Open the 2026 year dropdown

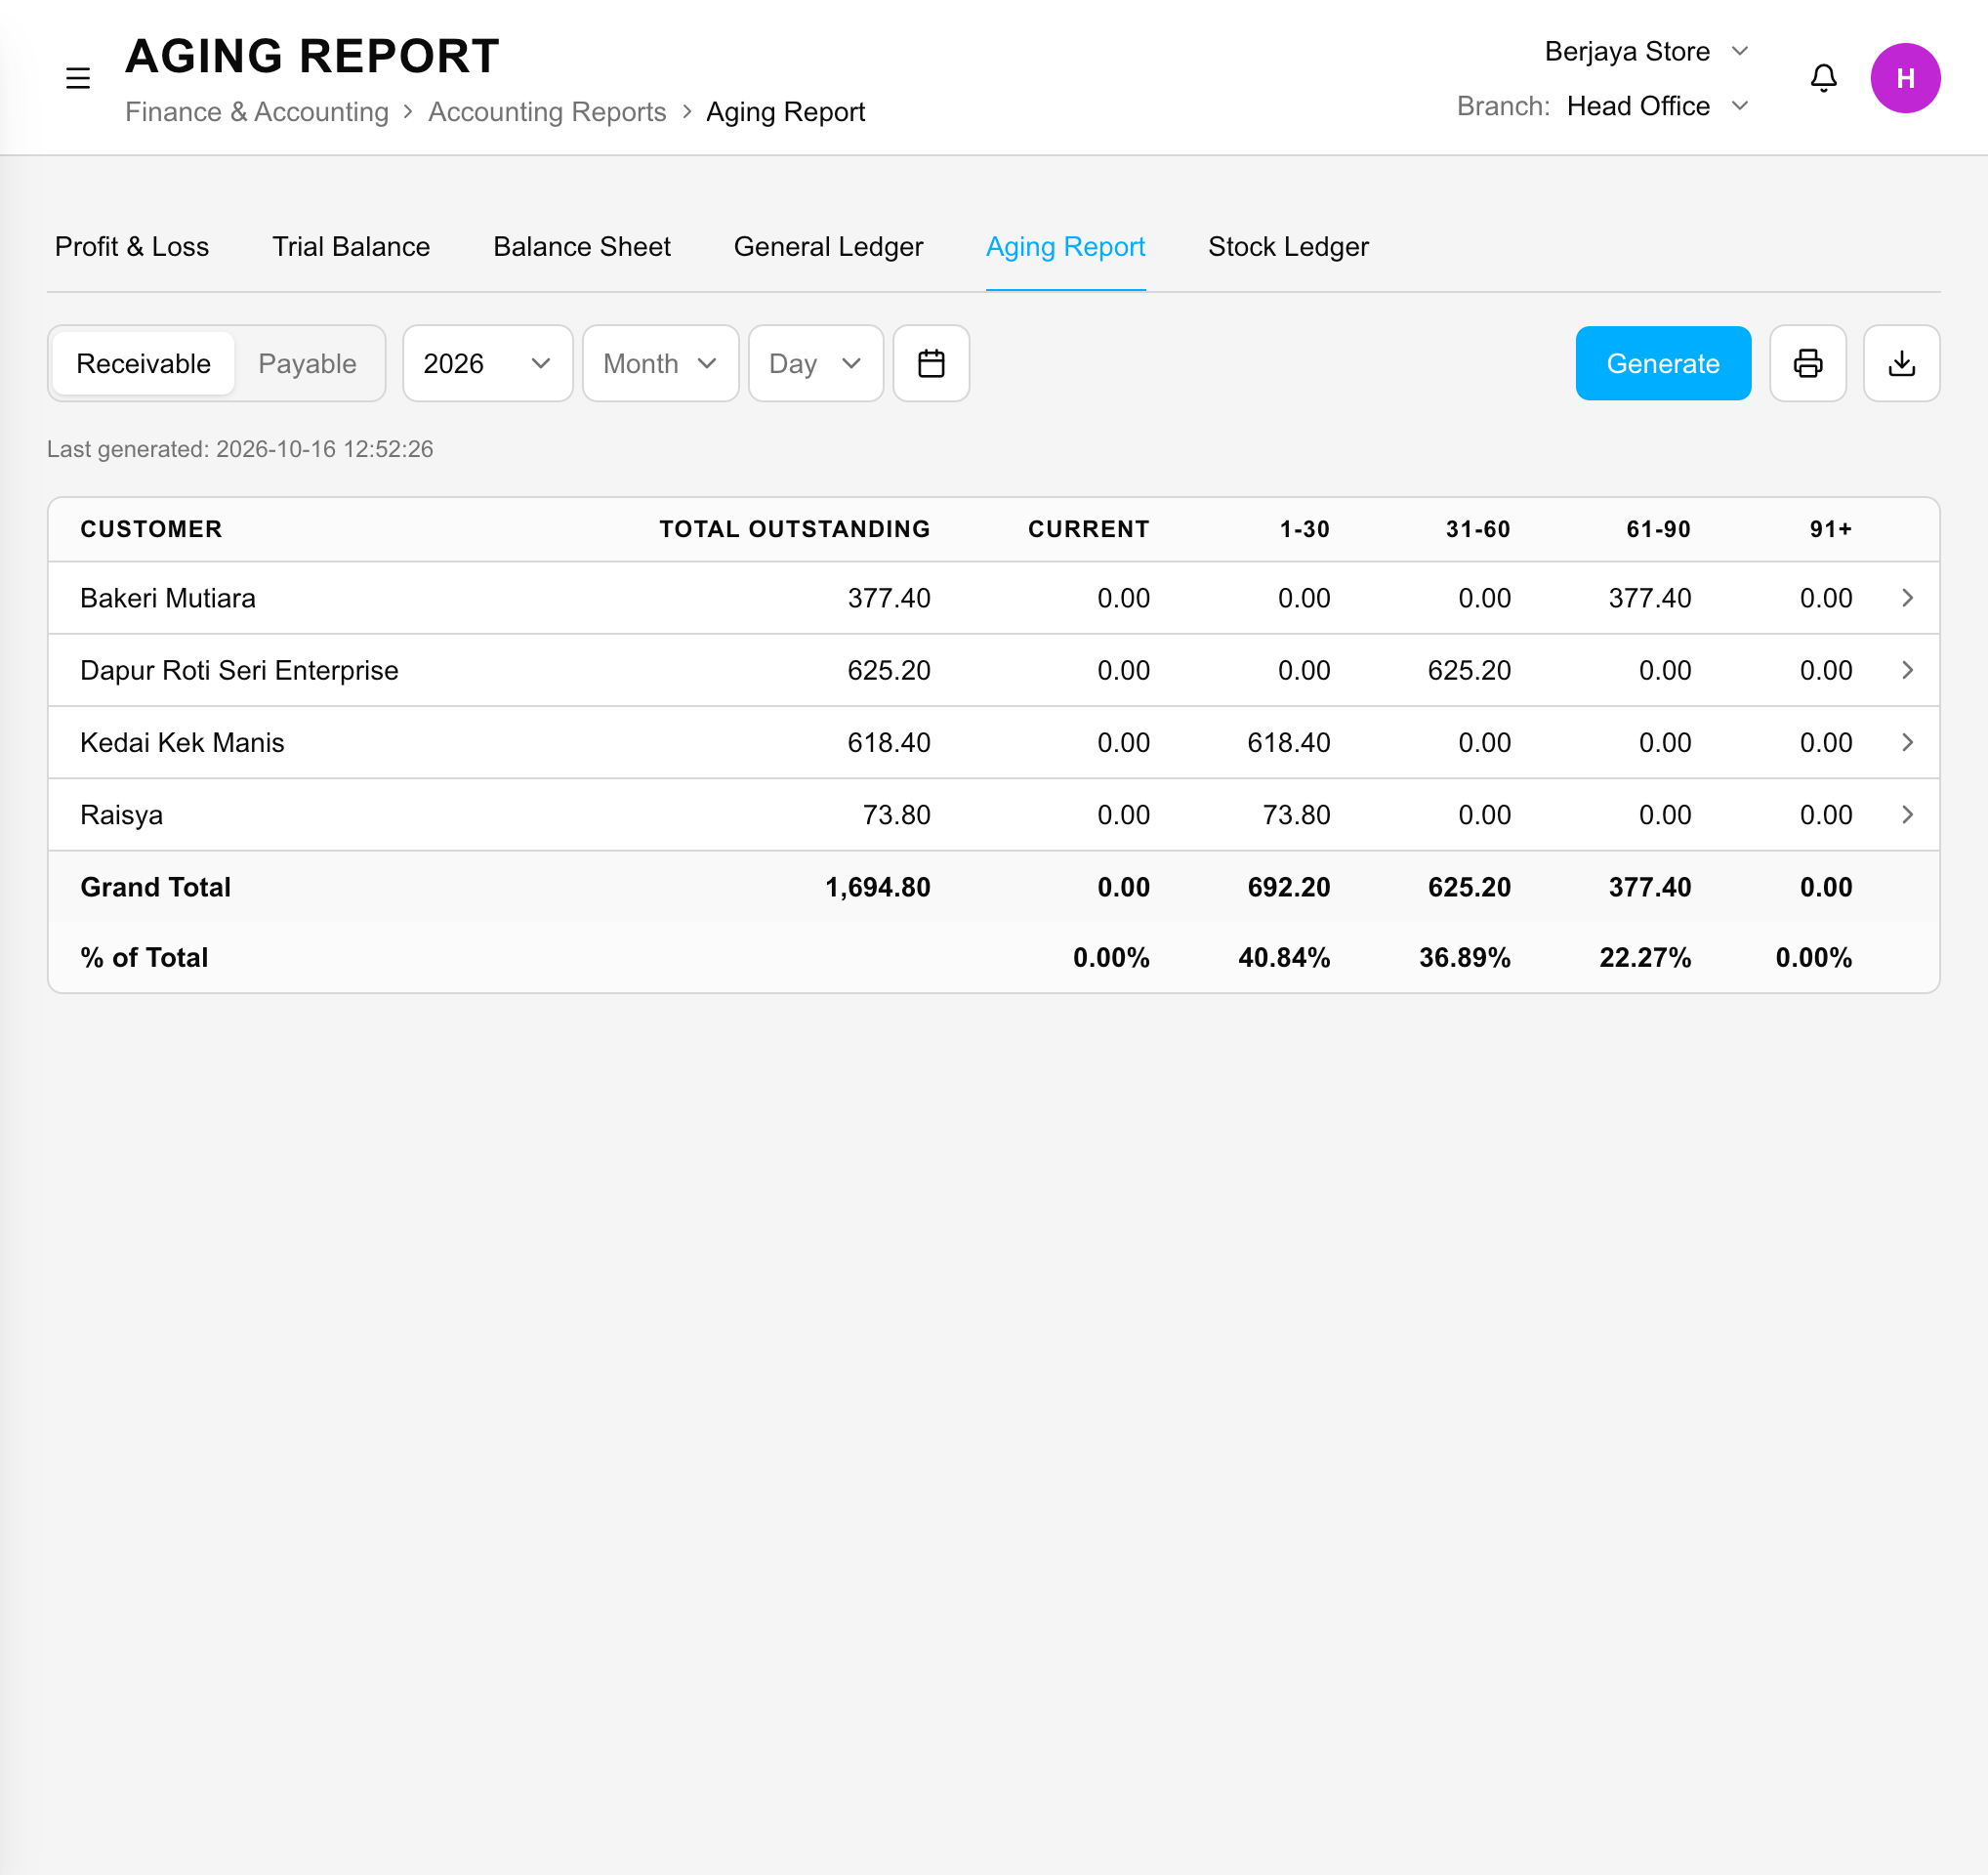pyautogui.click(x=487, y=363)
